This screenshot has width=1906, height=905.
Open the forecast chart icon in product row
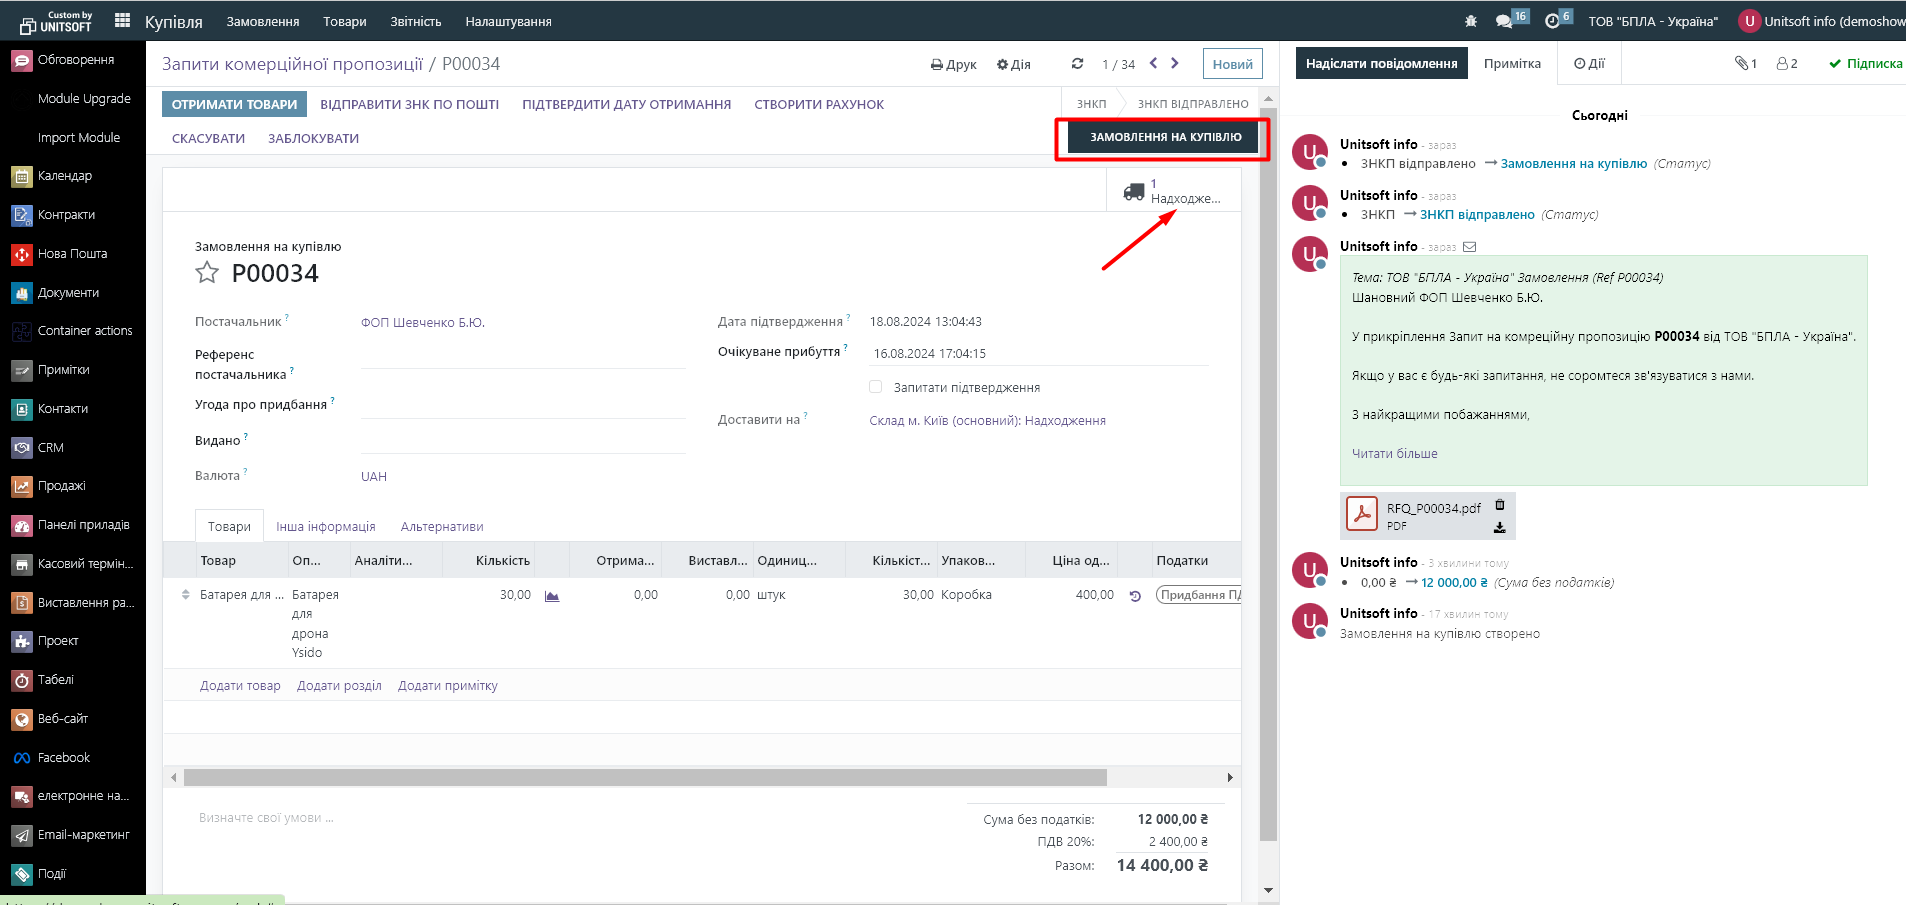(x=551, y=596)
